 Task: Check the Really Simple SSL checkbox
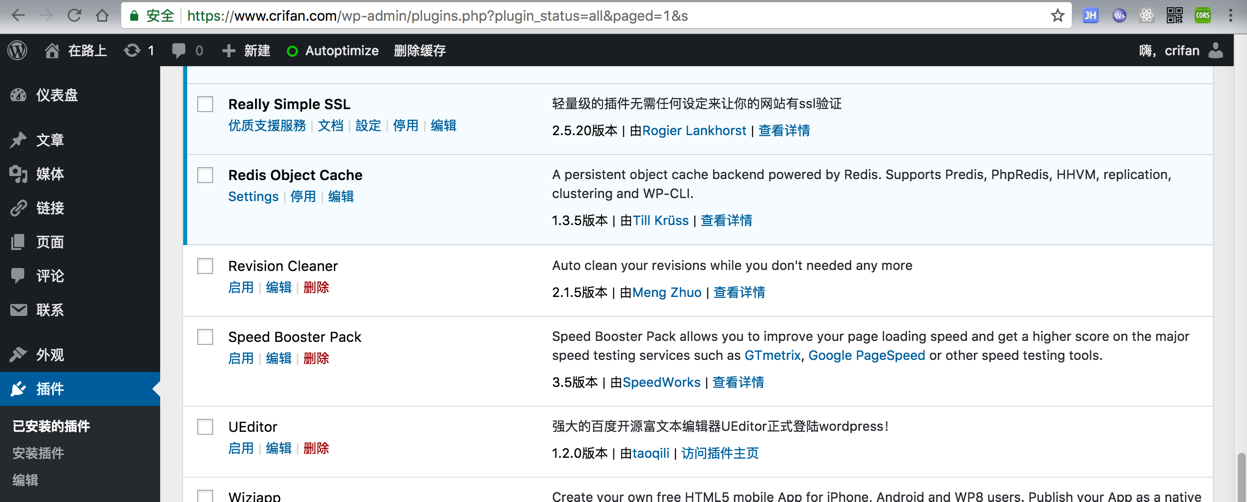click(205, 104)
